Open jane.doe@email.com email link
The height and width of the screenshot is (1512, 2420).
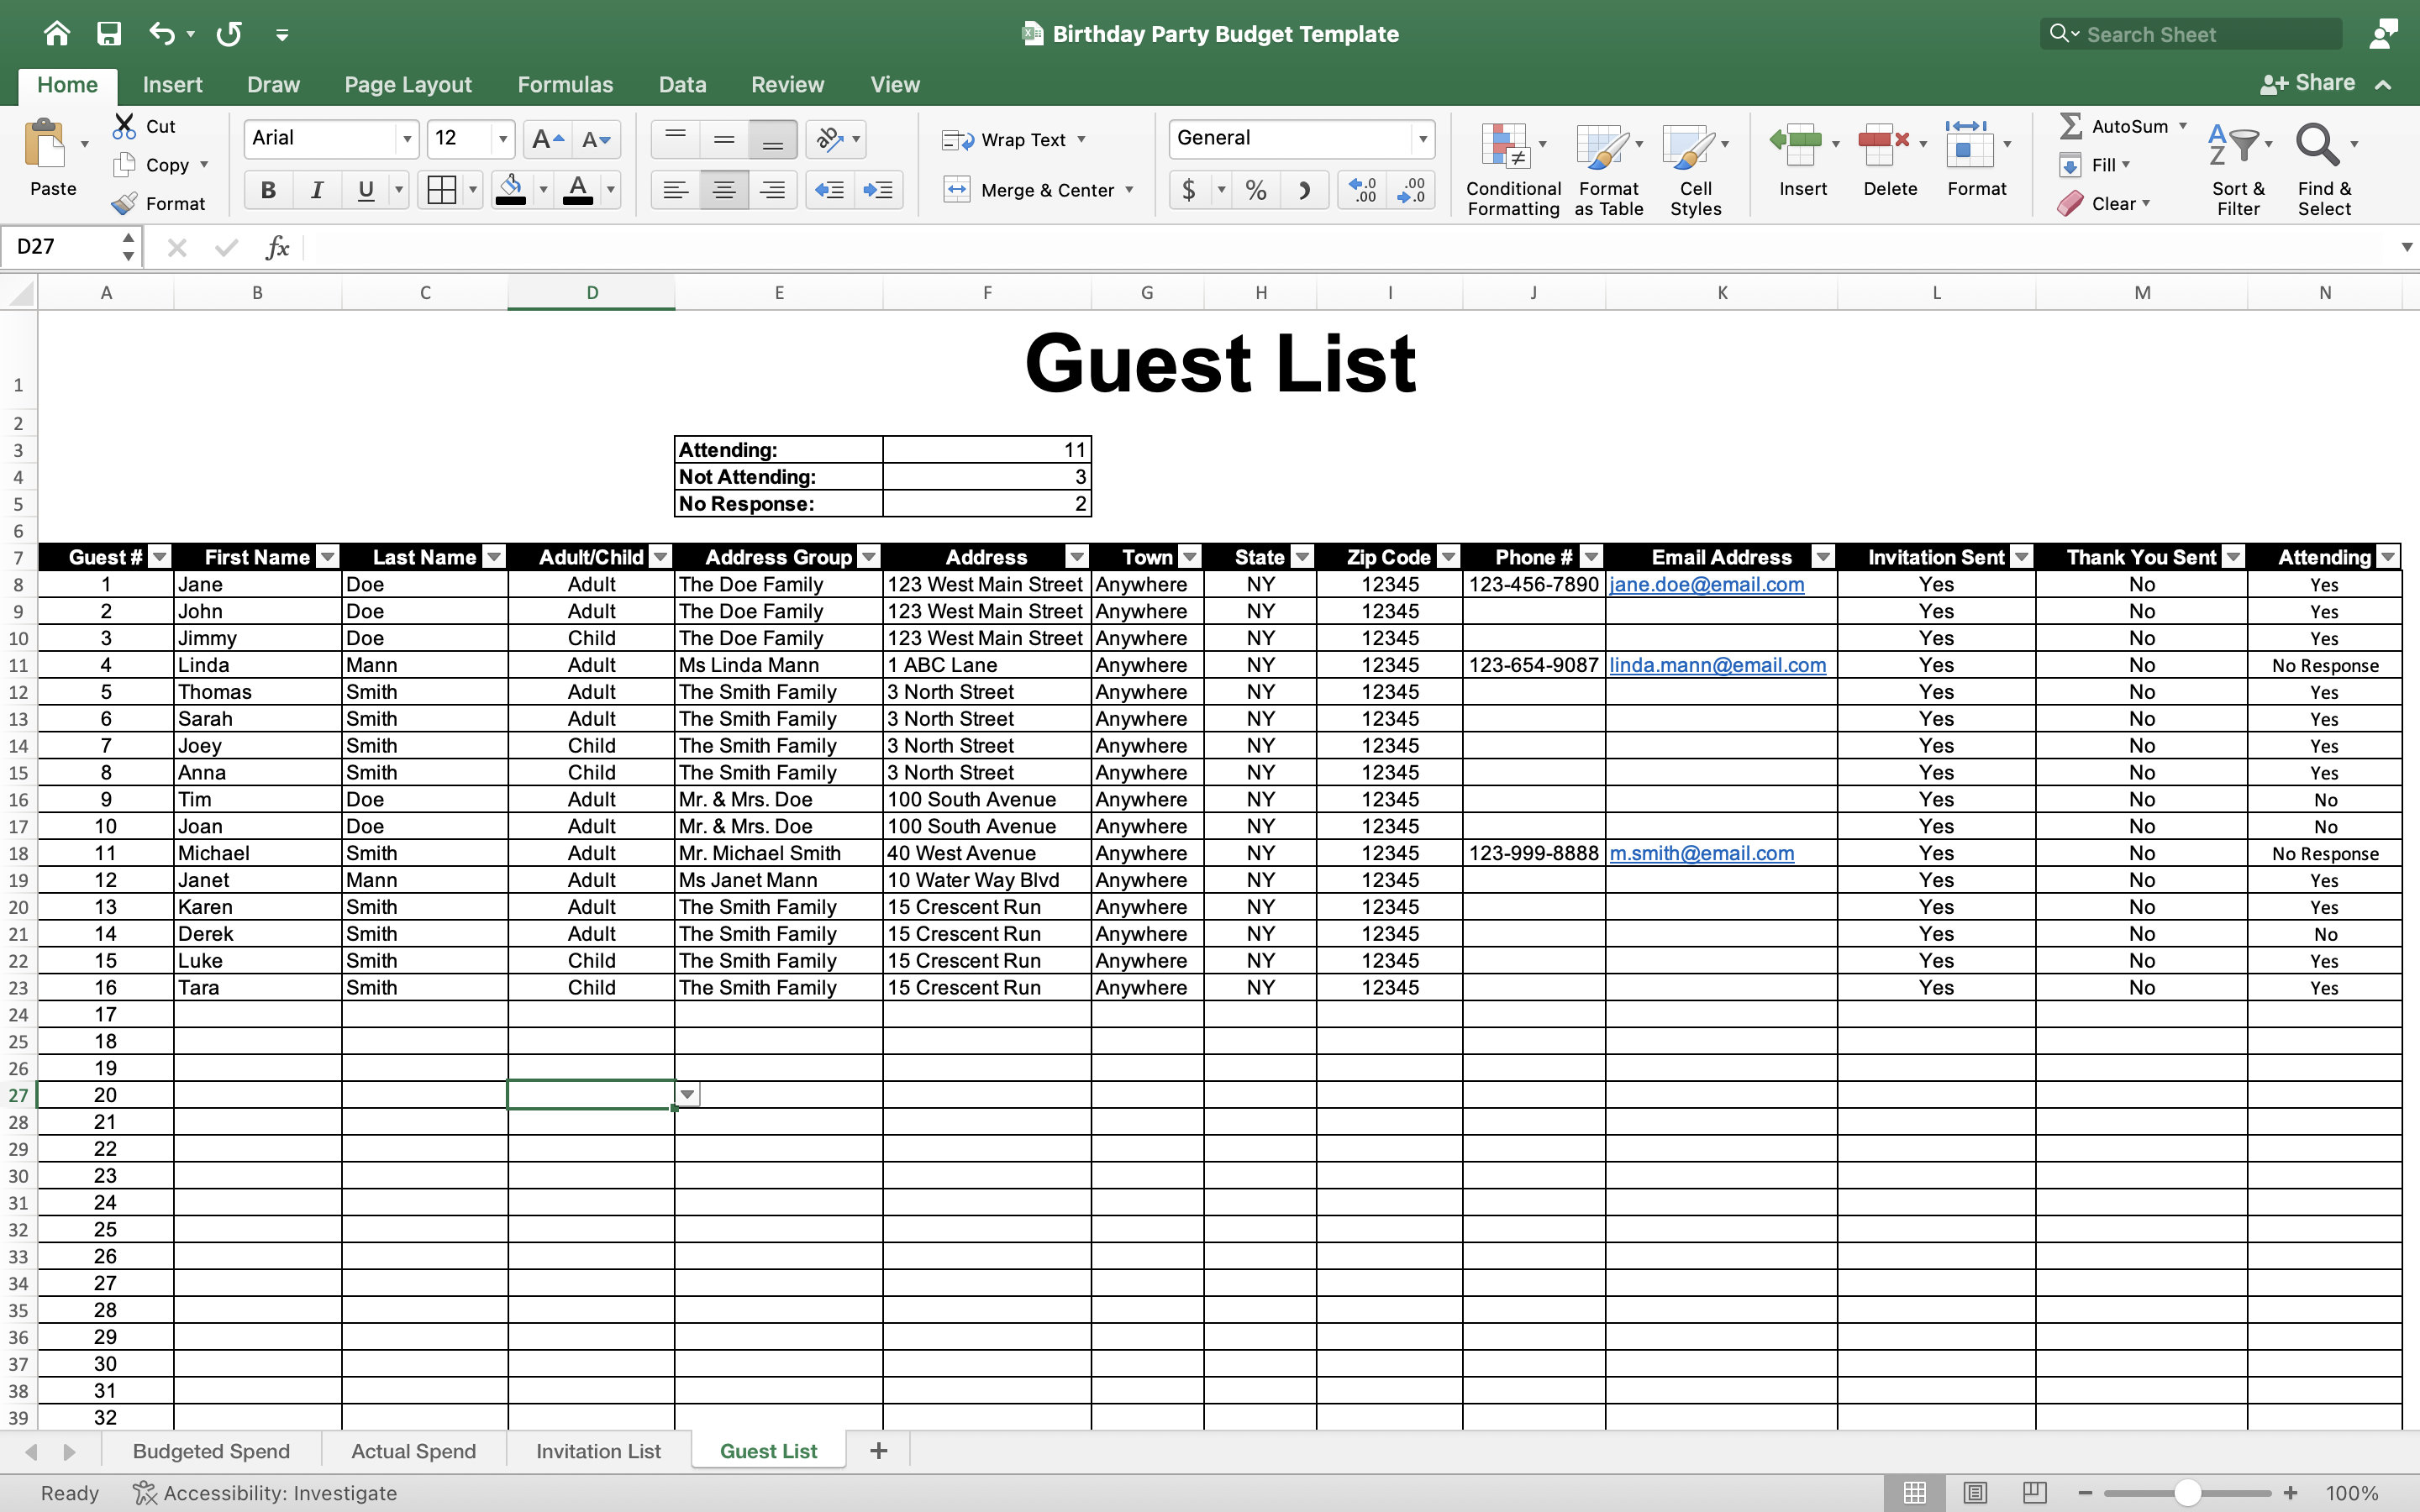click(1707, 584)
